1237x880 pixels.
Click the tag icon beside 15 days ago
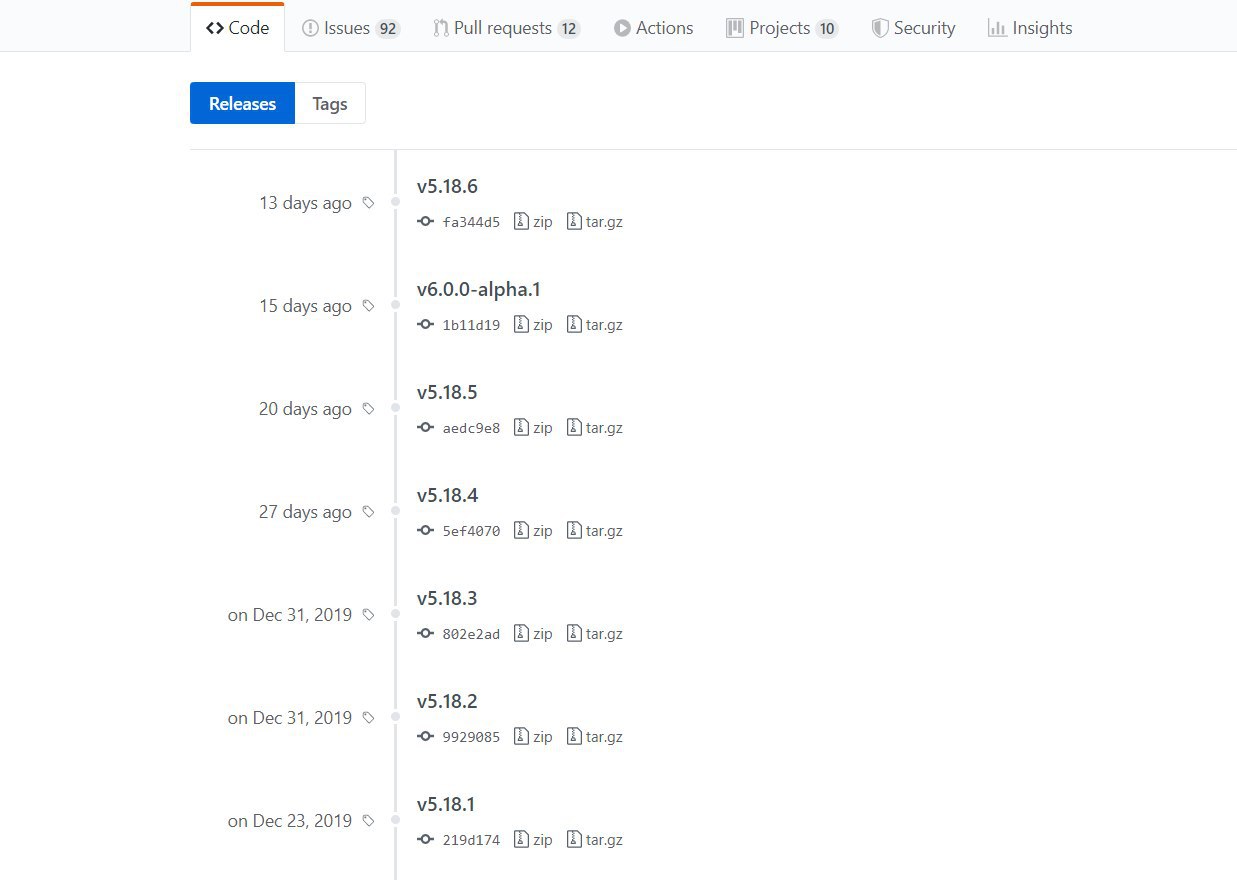(x=368, y=306)
